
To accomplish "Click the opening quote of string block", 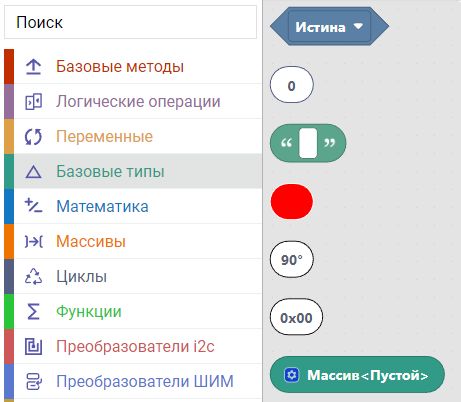I will (x=286, y=143).
